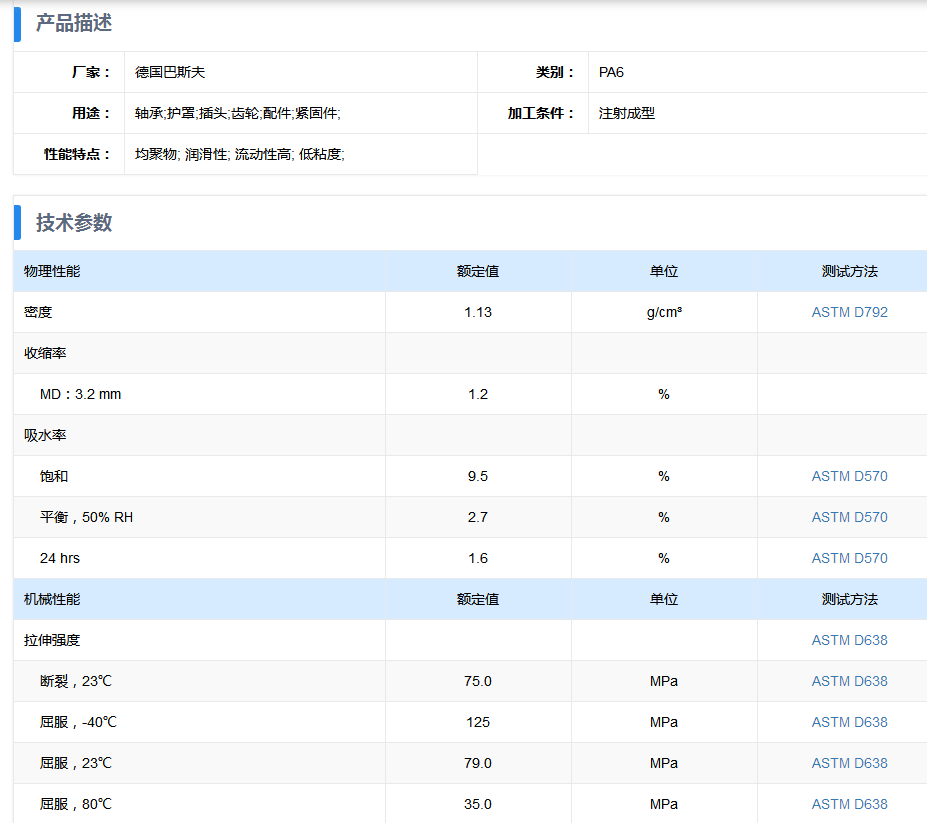Screen dimensions: 927x823
Task: Open the ASTM D792 link in 密度 row
Action: click(x=849, y=312)
